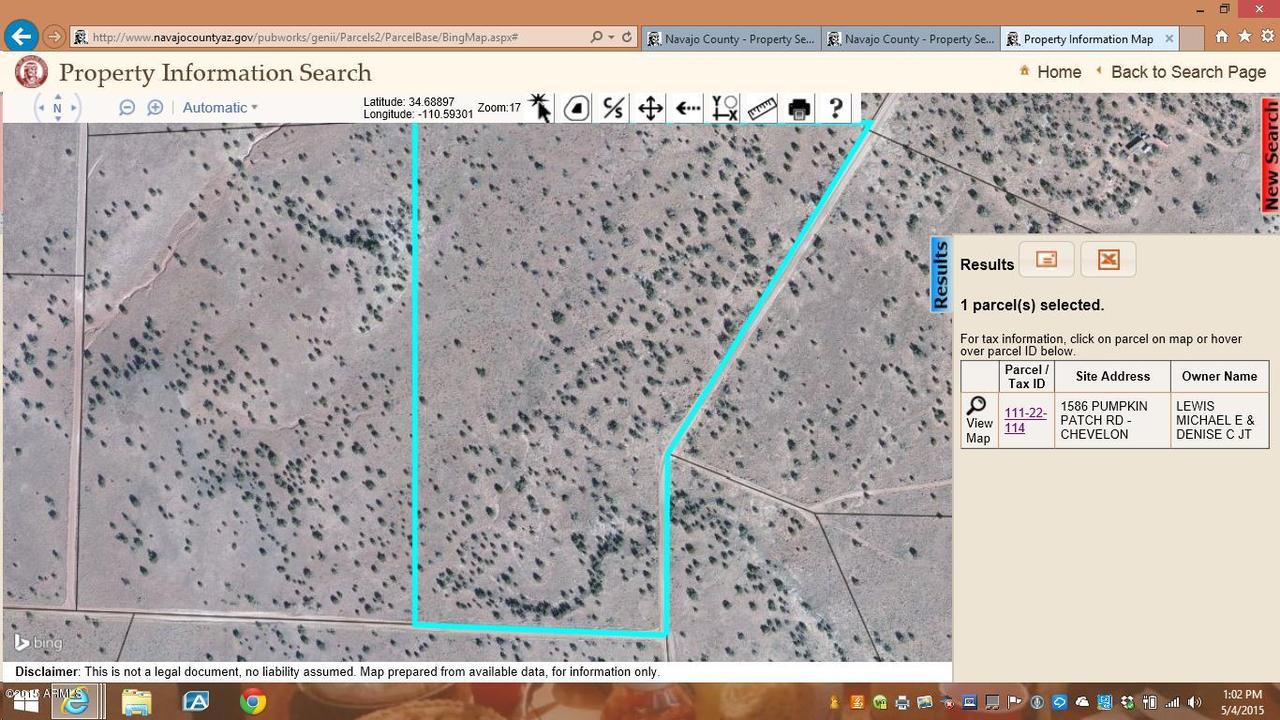1280x720 pixels.
Task: Open the Automatic basemap dropdown
Action: point(219,107)
